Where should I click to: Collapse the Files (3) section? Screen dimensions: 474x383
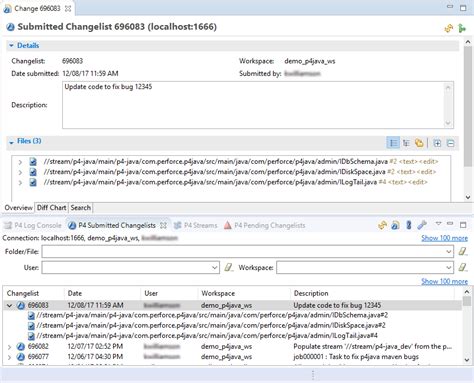pyautogui.click(x=11, y=142)
